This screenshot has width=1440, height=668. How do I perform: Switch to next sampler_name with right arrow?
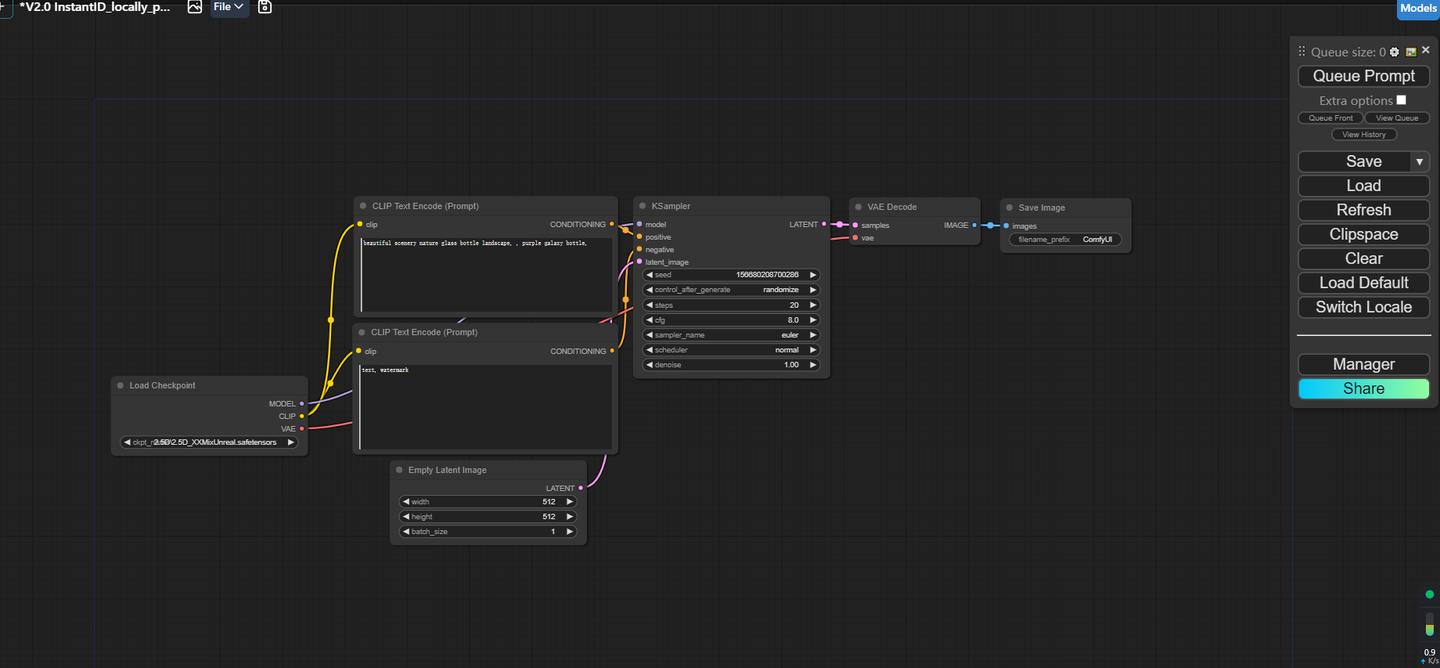[813, 335]
